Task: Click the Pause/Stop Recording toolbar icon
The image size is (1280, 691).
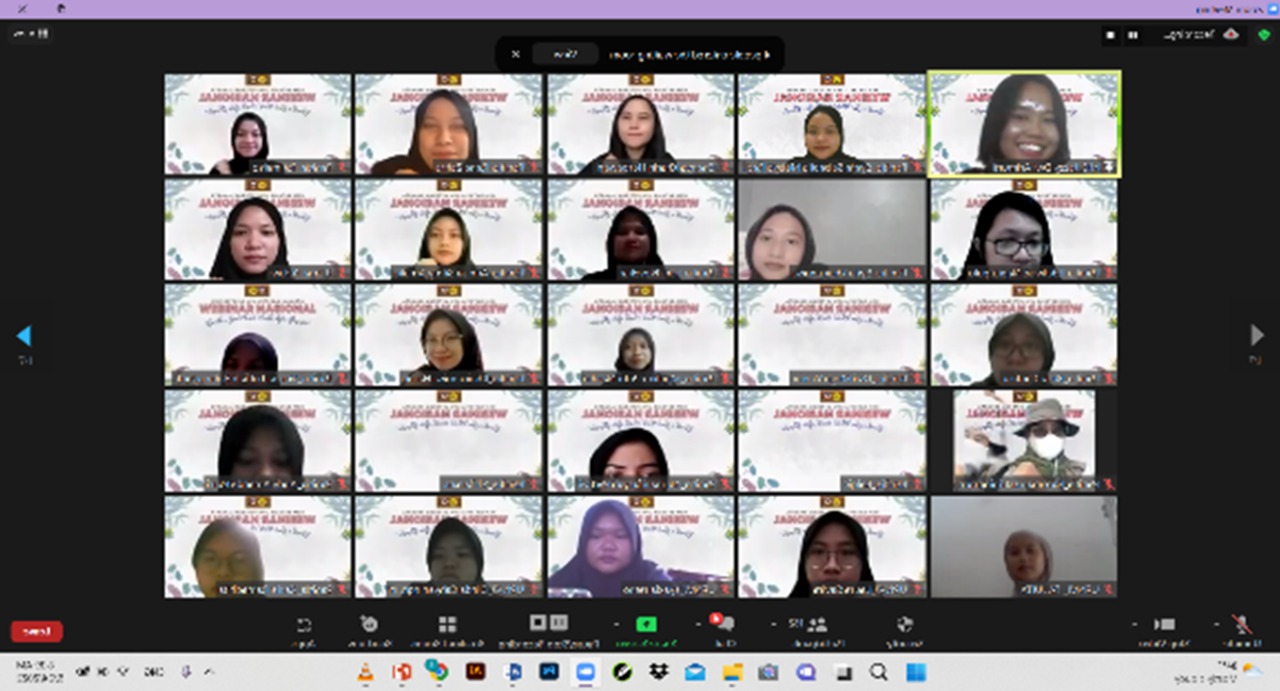Action: pos(548,624)
